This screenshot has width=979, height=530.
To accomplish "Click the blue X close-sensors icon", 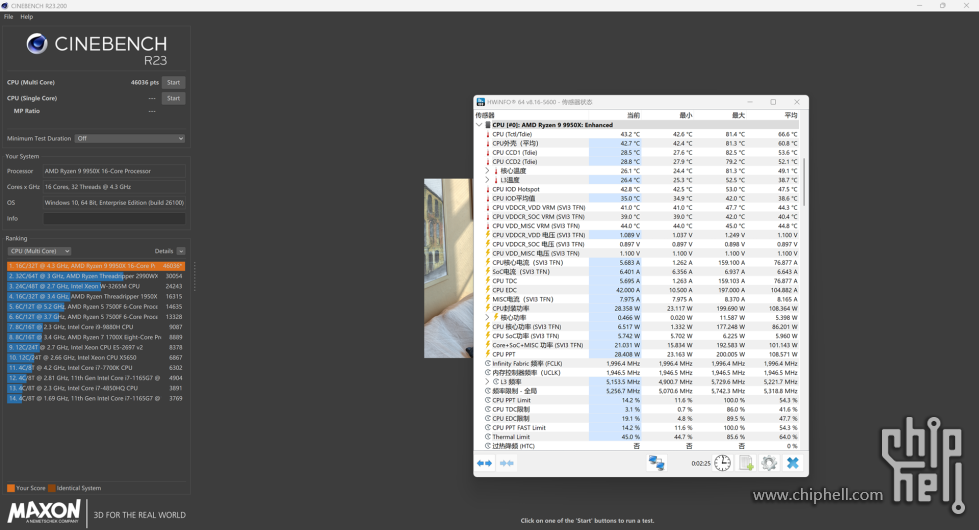I will pos(792,463).
